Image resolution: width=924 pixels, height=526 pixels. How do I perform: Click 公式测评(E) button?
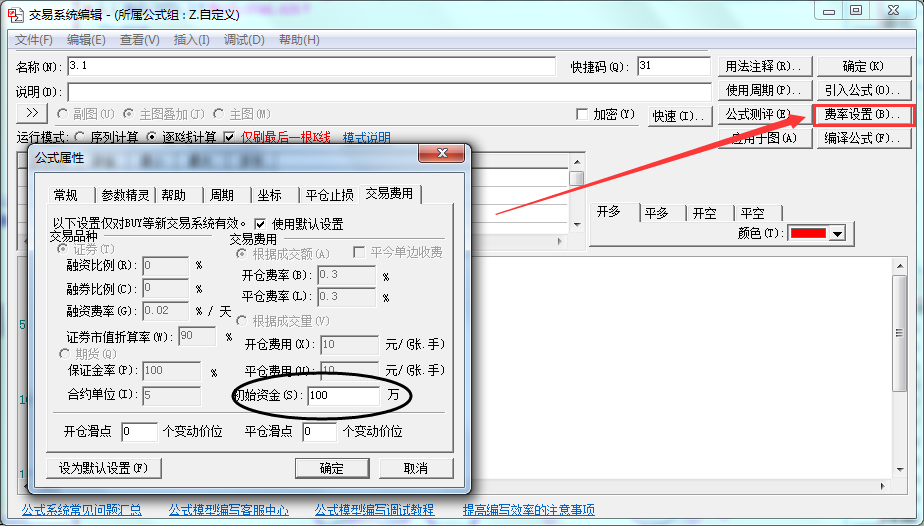pos(765,115)
